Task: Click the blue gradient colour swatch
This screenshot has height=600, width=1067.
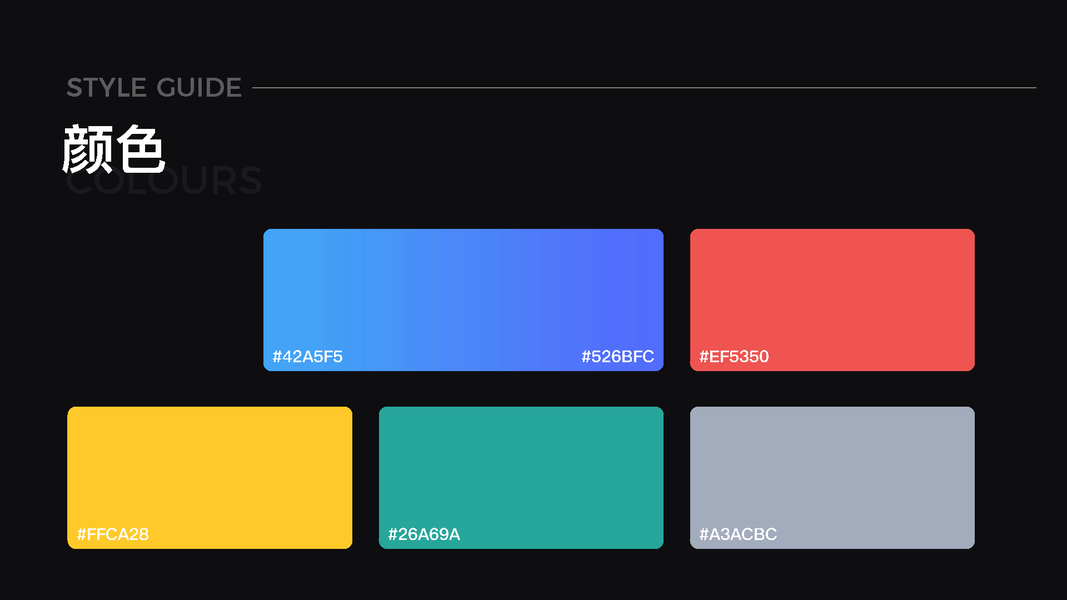Action: pos(463,290)
